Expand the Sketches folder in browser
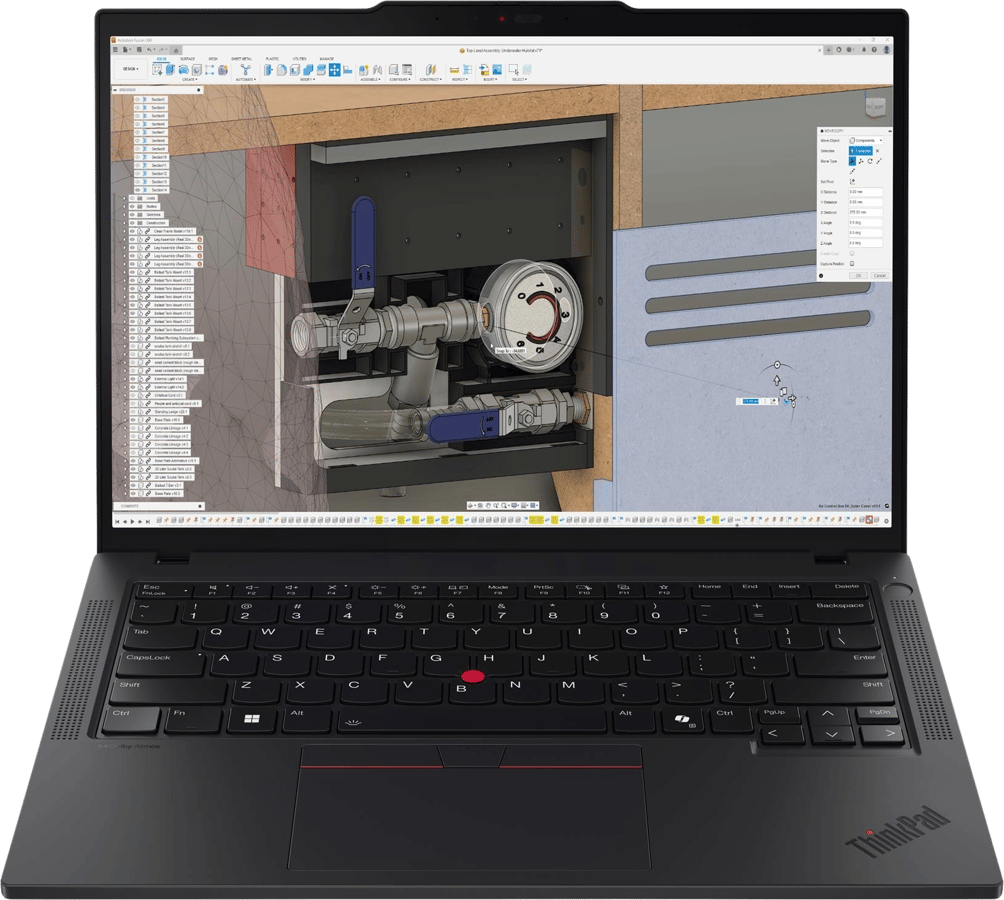1004x900 pixels. [x=124, y=214]
